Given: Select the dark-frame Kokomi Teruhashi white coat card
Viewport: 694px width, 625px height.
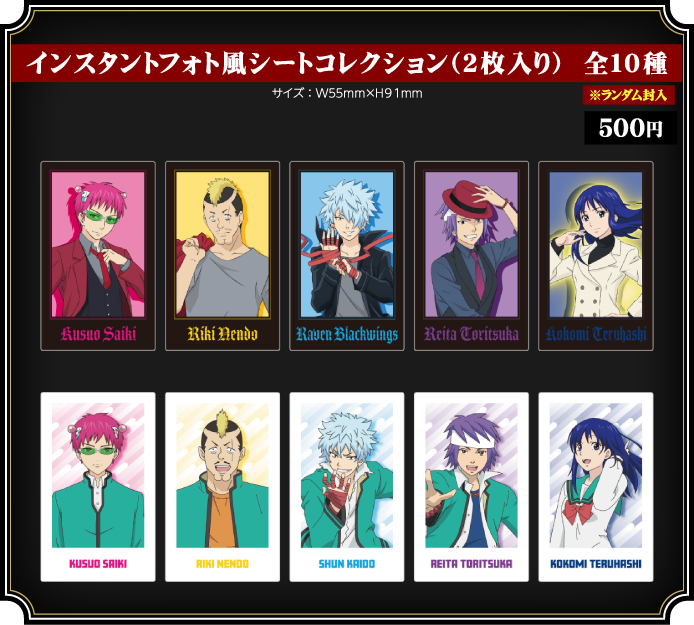Looking at the screenshot, I should pyautogui.click(x=596, y=256).
